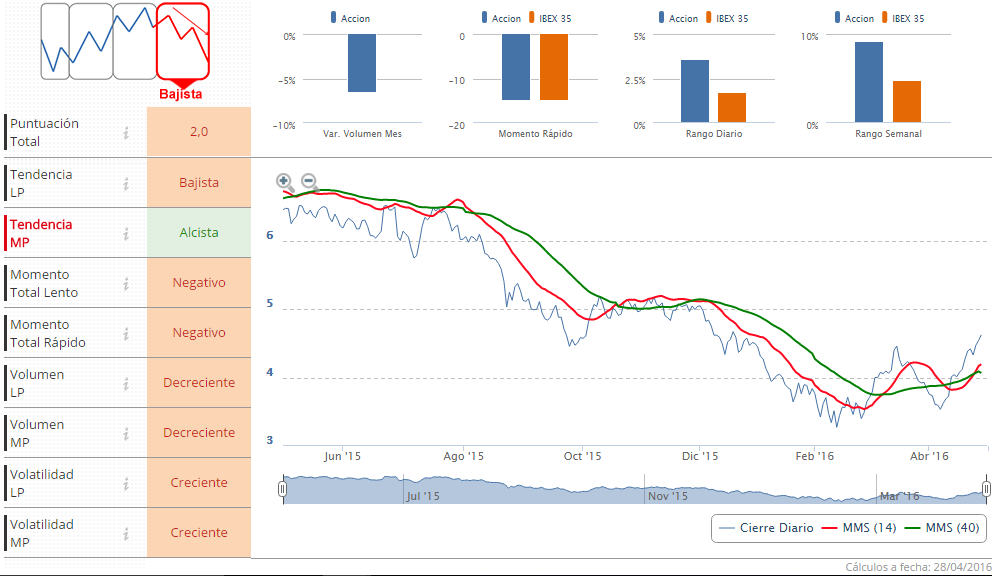The height and width of the screenshot is (576, 992).
Task: Click the blue bar in Var. Volumen Mes
Action: pos(362,63)
